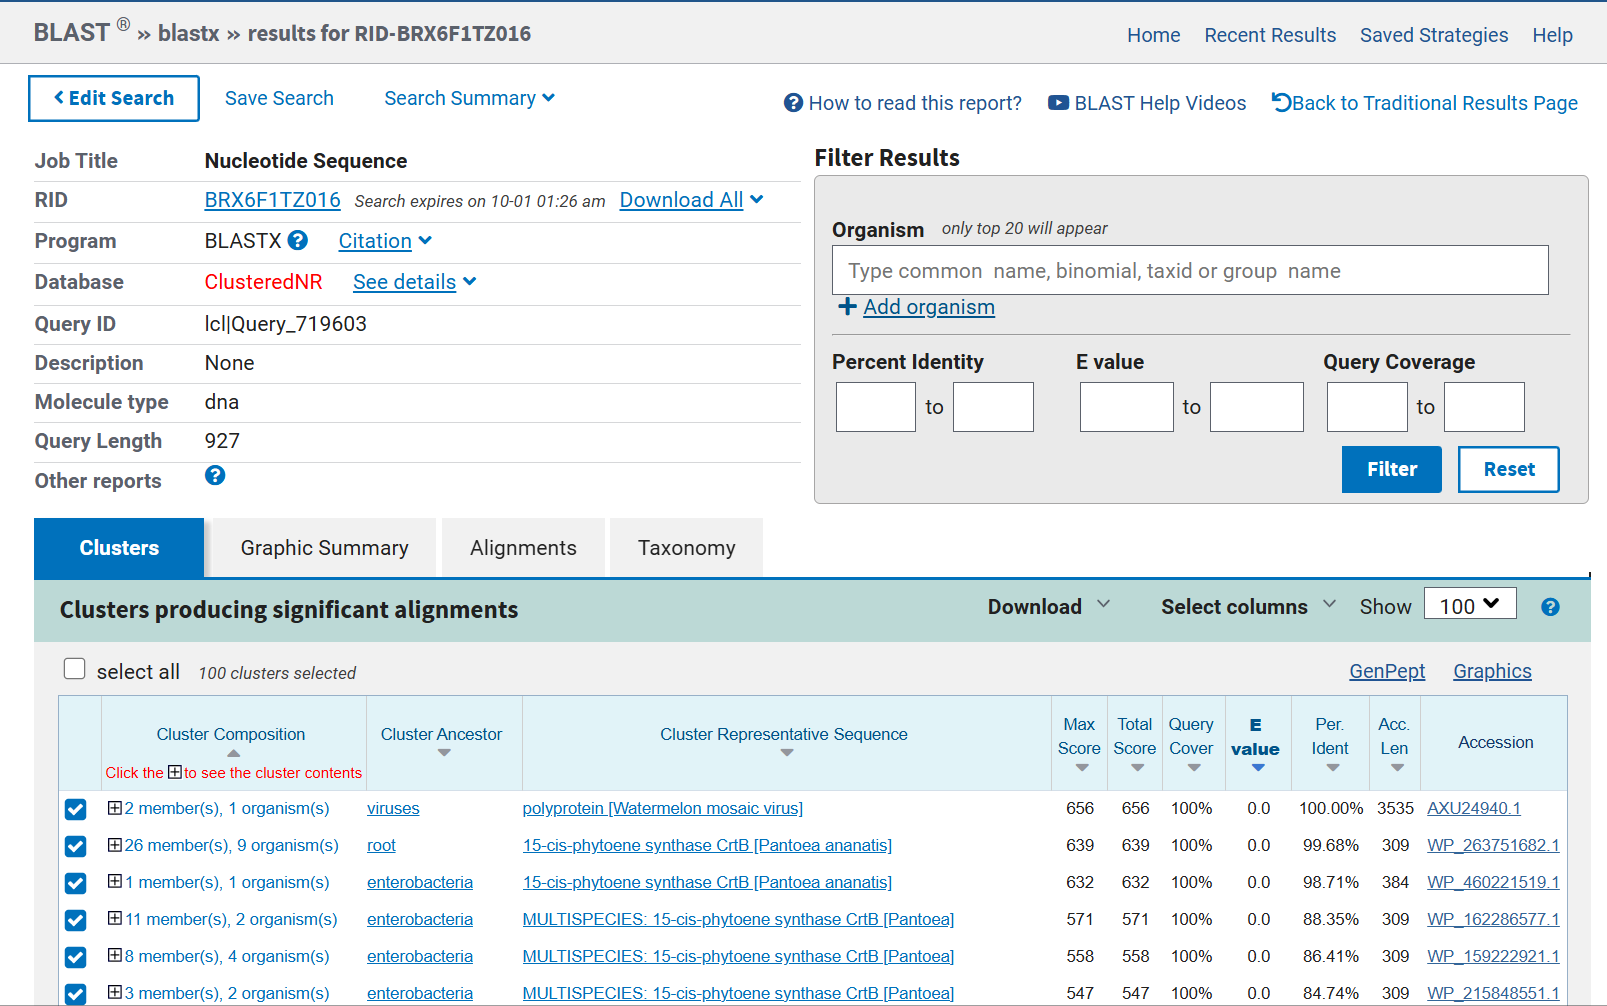1607x1006 pixels.
Task: Expand the 8 member(s), 4 organism(s) cluster
Action: 115,955
